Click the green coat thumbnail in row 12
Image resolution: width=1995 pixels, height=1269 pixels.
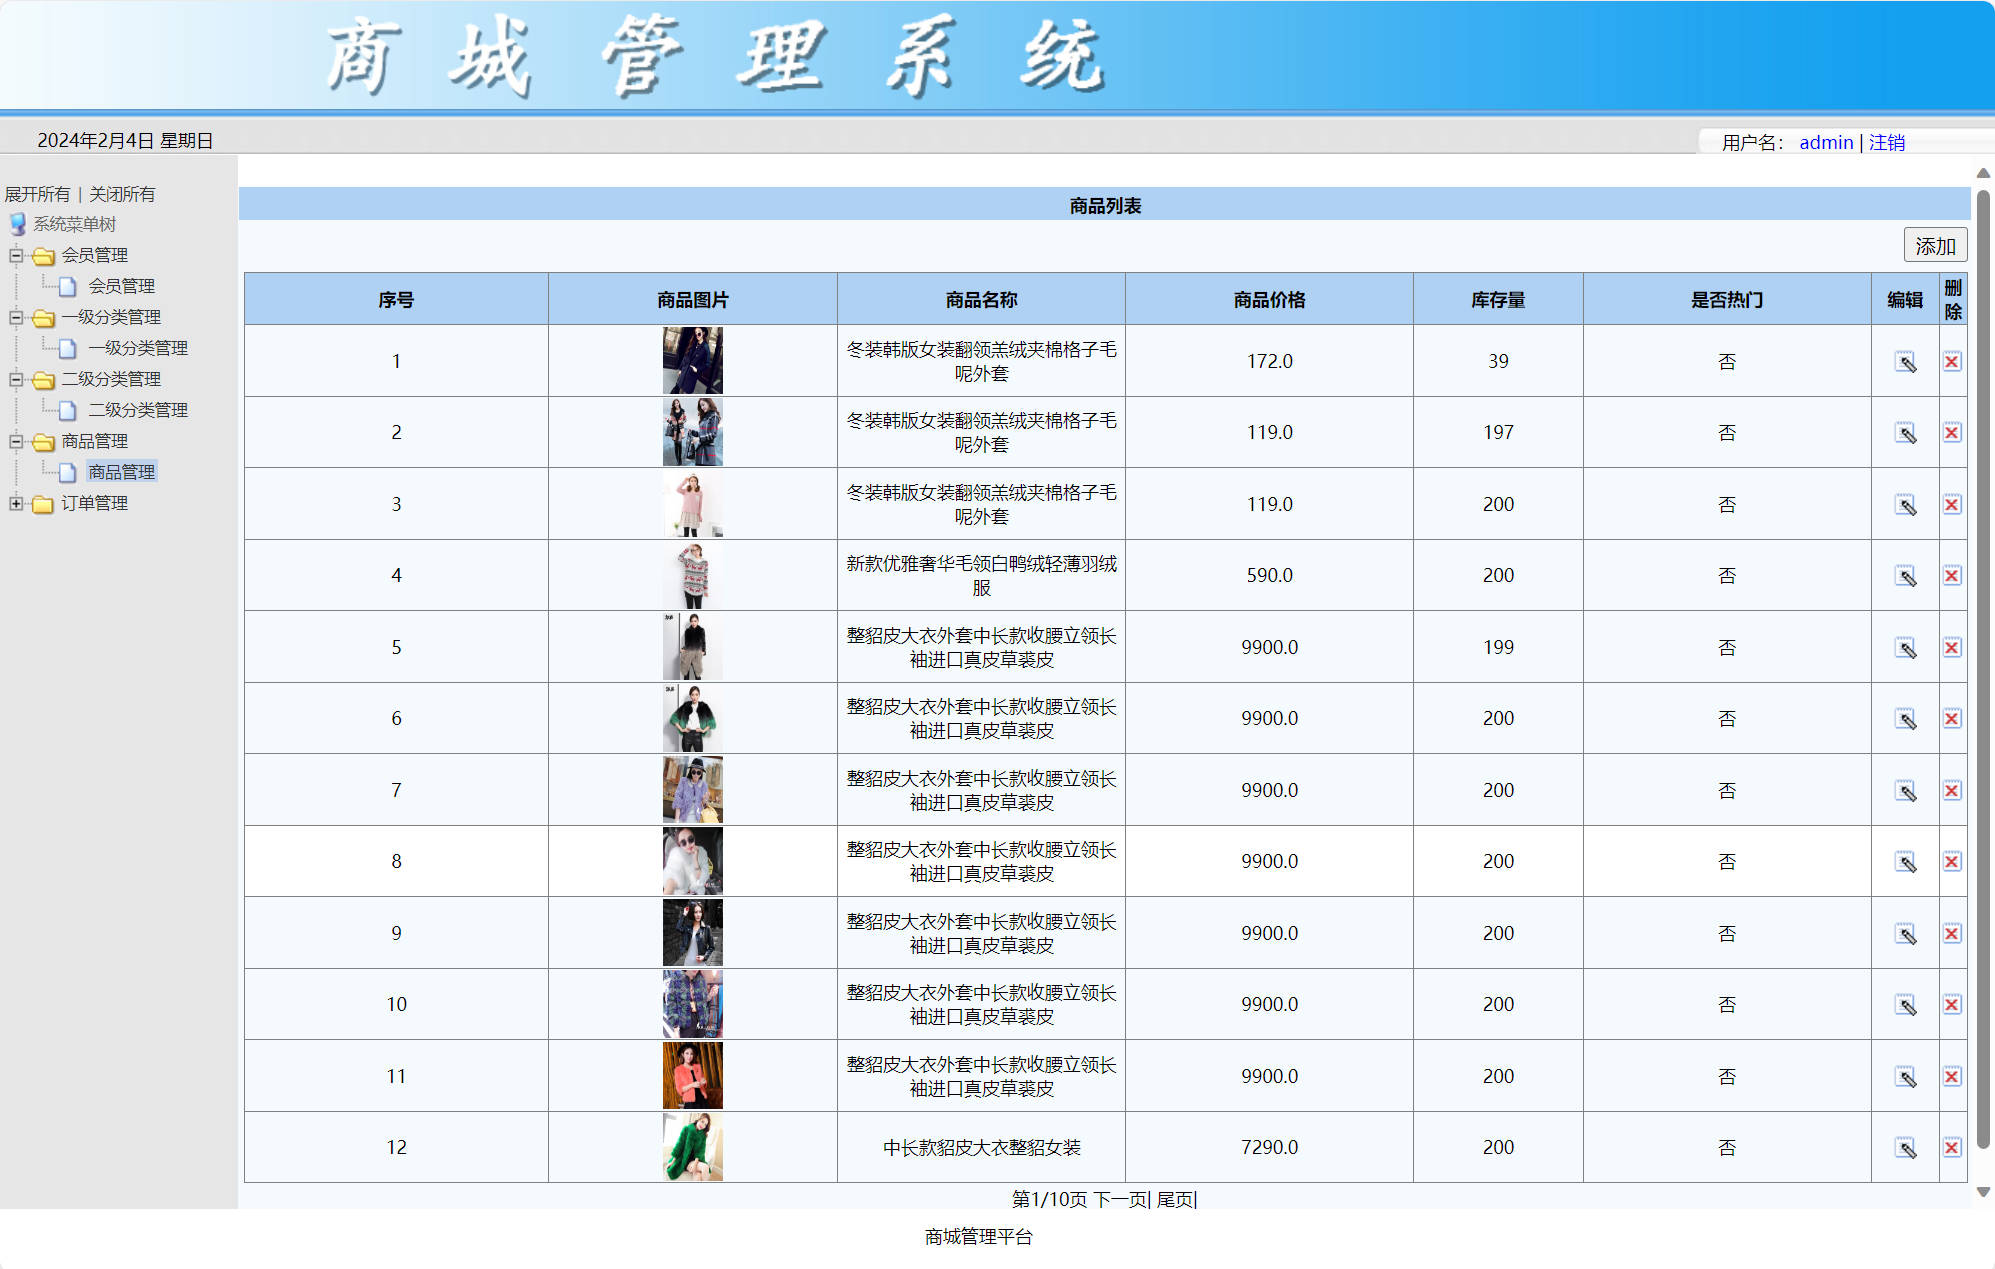click(x=692, y=1147)
